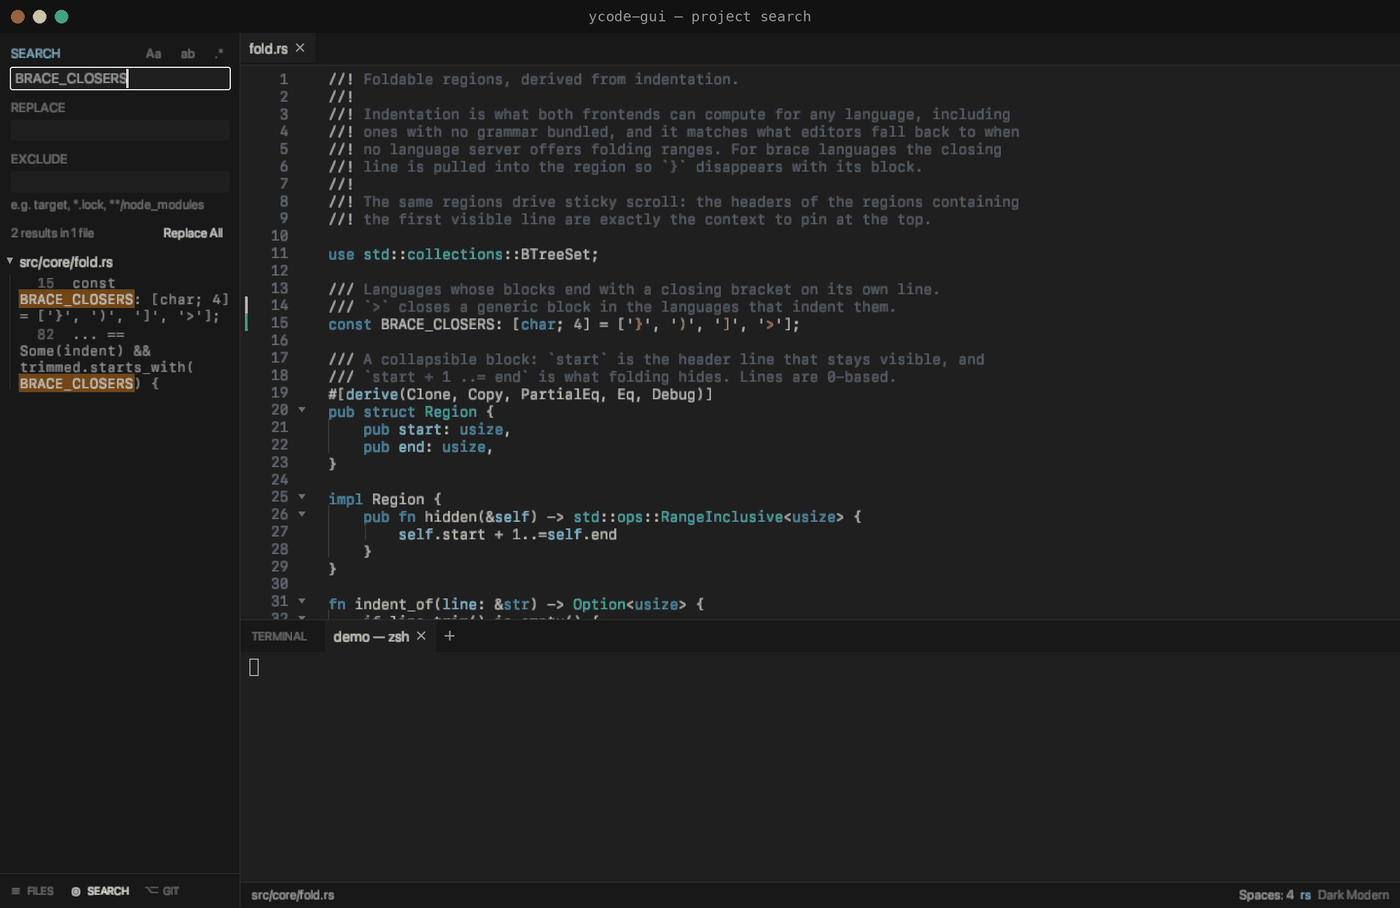
Task: Open the FILES sidebar view
Action: [32, 891]
